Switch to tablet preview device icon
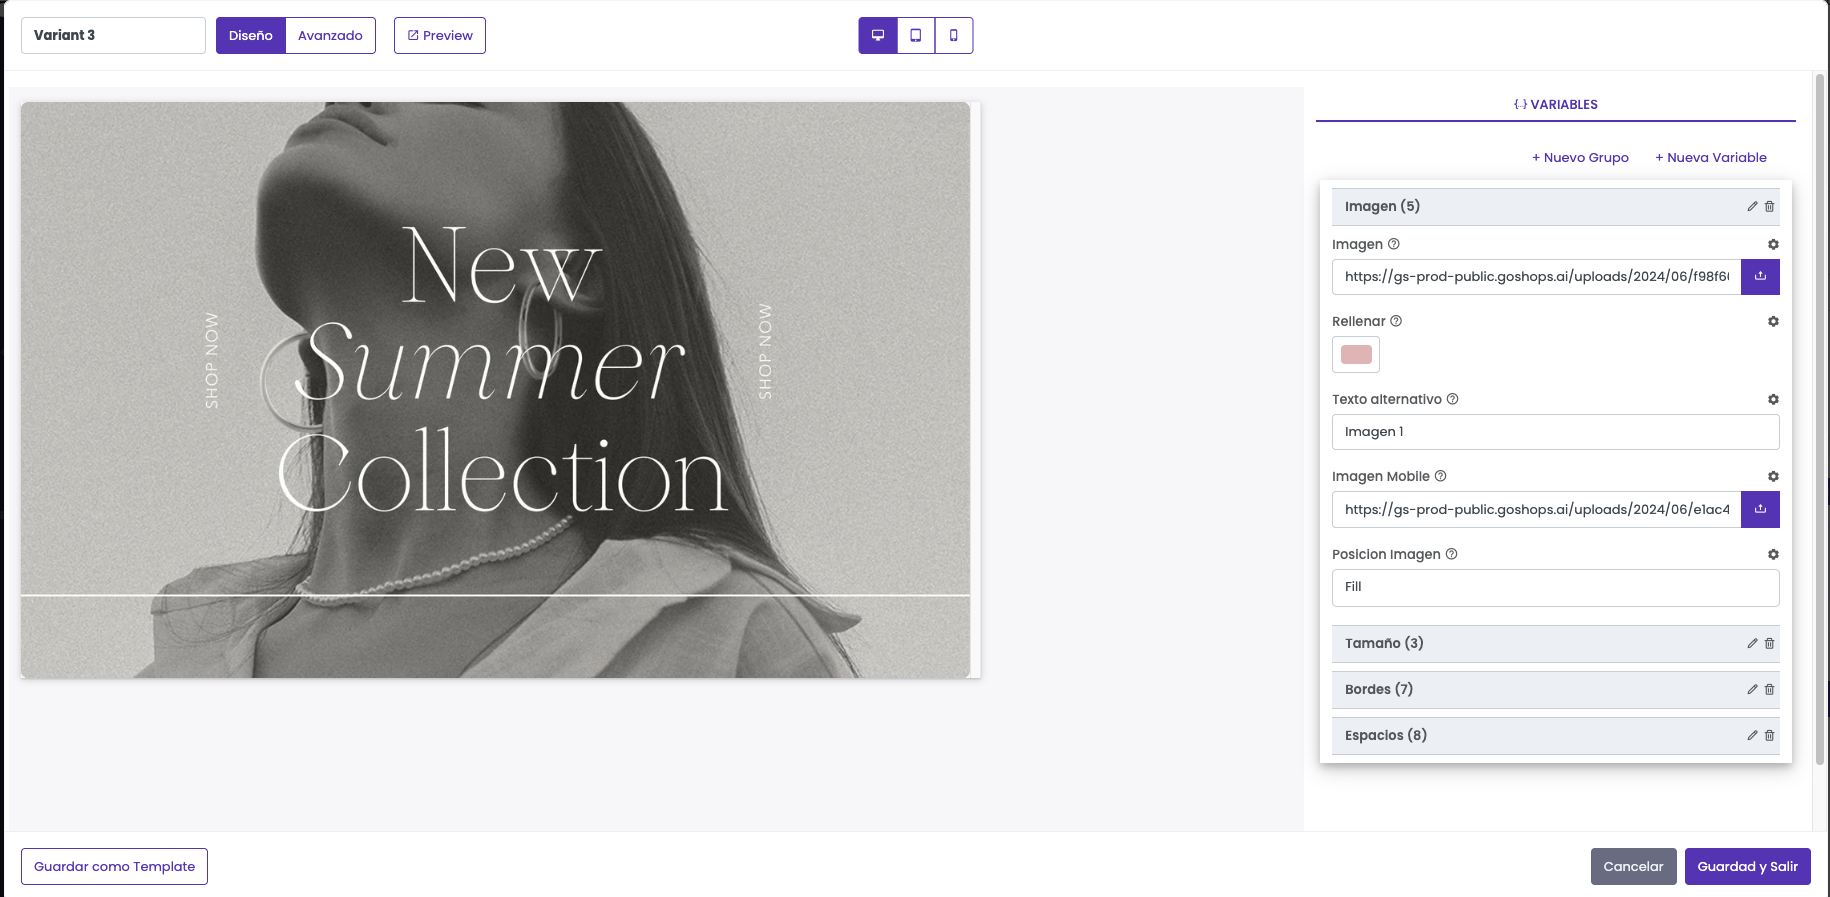 pyautogui.click(x=916, y=35)
